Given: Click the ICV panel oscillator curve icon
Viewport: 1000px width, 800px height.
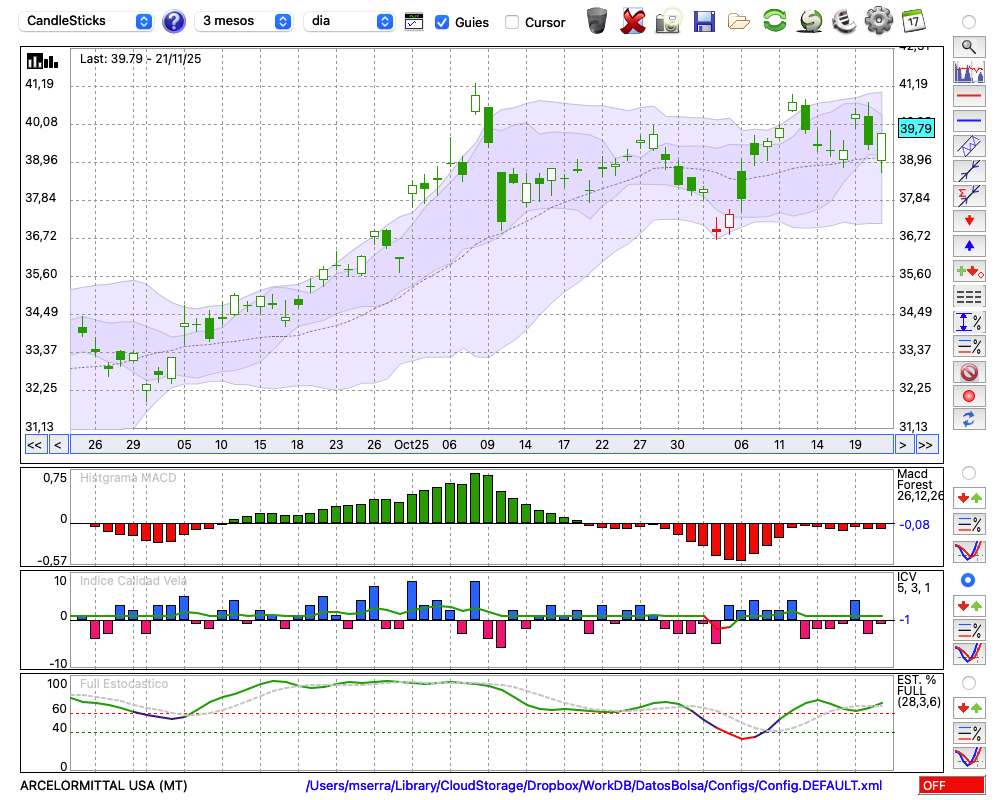Looking at the screenshot, I should tap(969, 654).
